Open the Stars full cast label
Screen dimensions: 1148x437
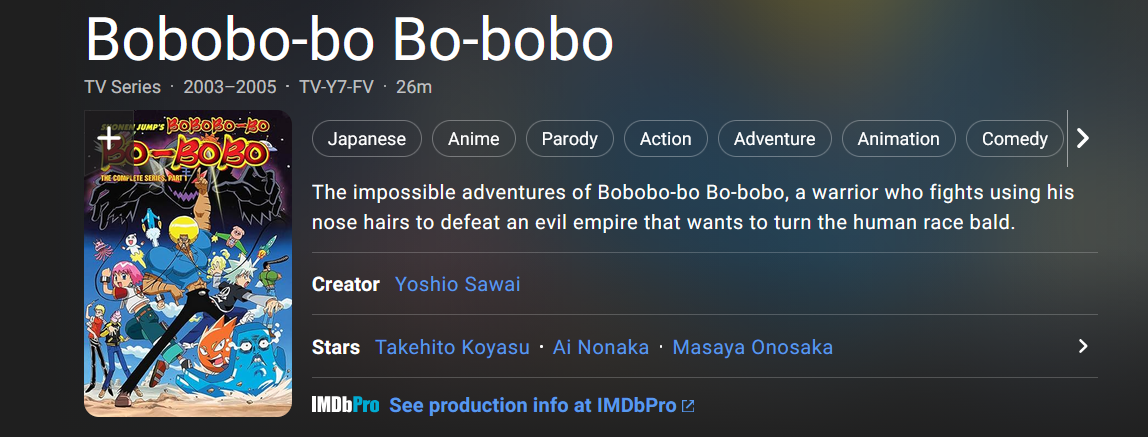point(336,347)
